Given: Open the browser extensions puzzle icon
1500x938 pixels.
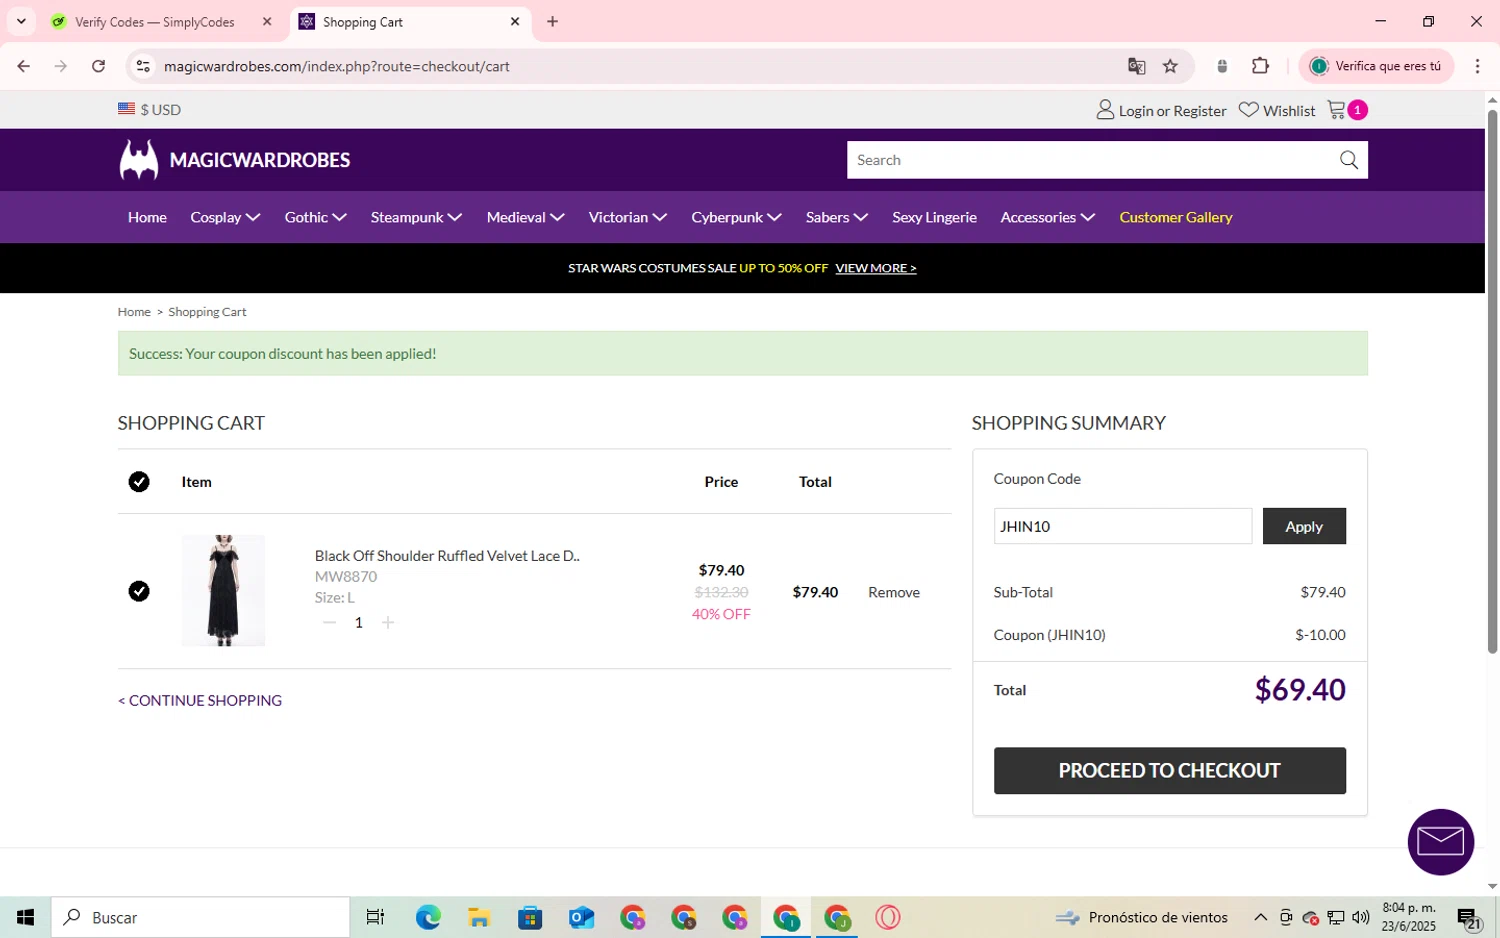Looking at the screenshot, I should (x=1260, y=66).
